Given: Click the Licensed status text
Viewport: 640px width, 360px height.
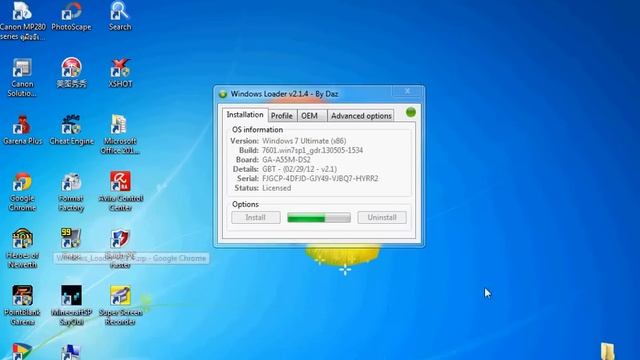Looking at the screenshot, I should coord(276,188).
